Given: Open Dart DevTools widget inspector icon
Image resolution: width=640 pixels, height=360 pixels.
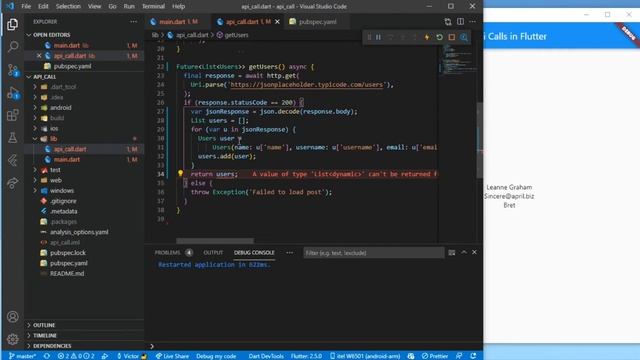Looking at the screenshot, I should coord(464,37).
